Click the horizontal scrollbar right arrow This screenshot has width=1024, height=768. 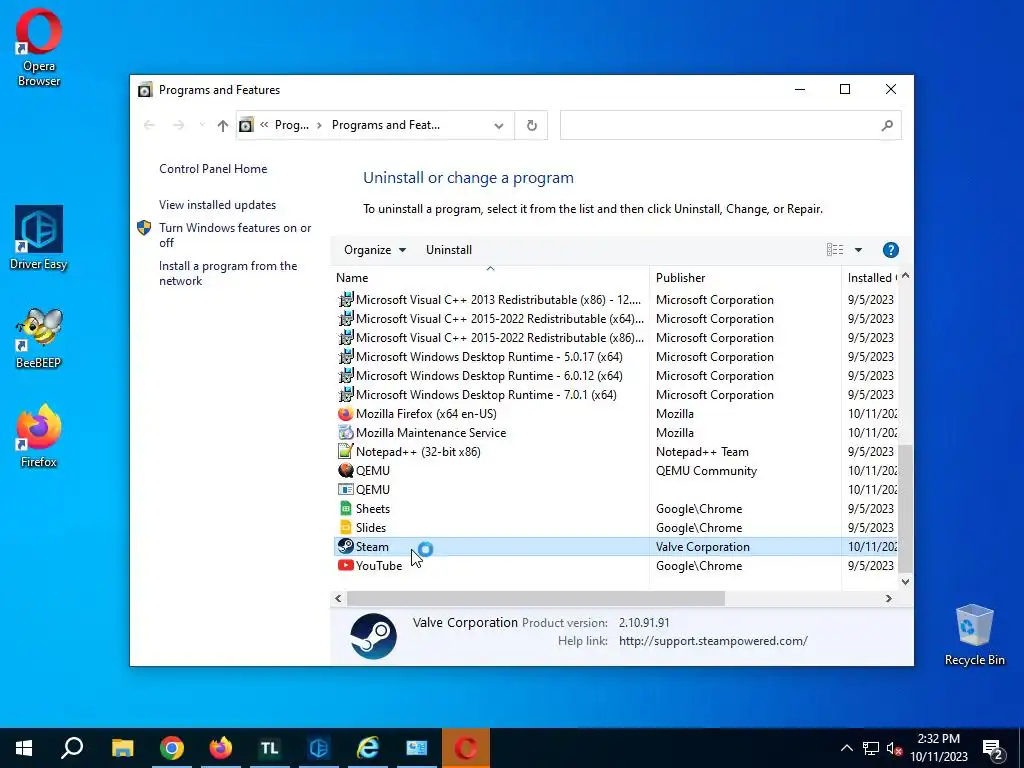coord(888,599)
